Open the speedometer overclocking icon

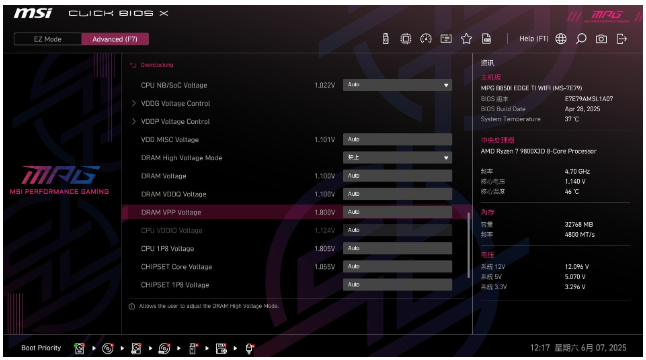pos(426,39)
